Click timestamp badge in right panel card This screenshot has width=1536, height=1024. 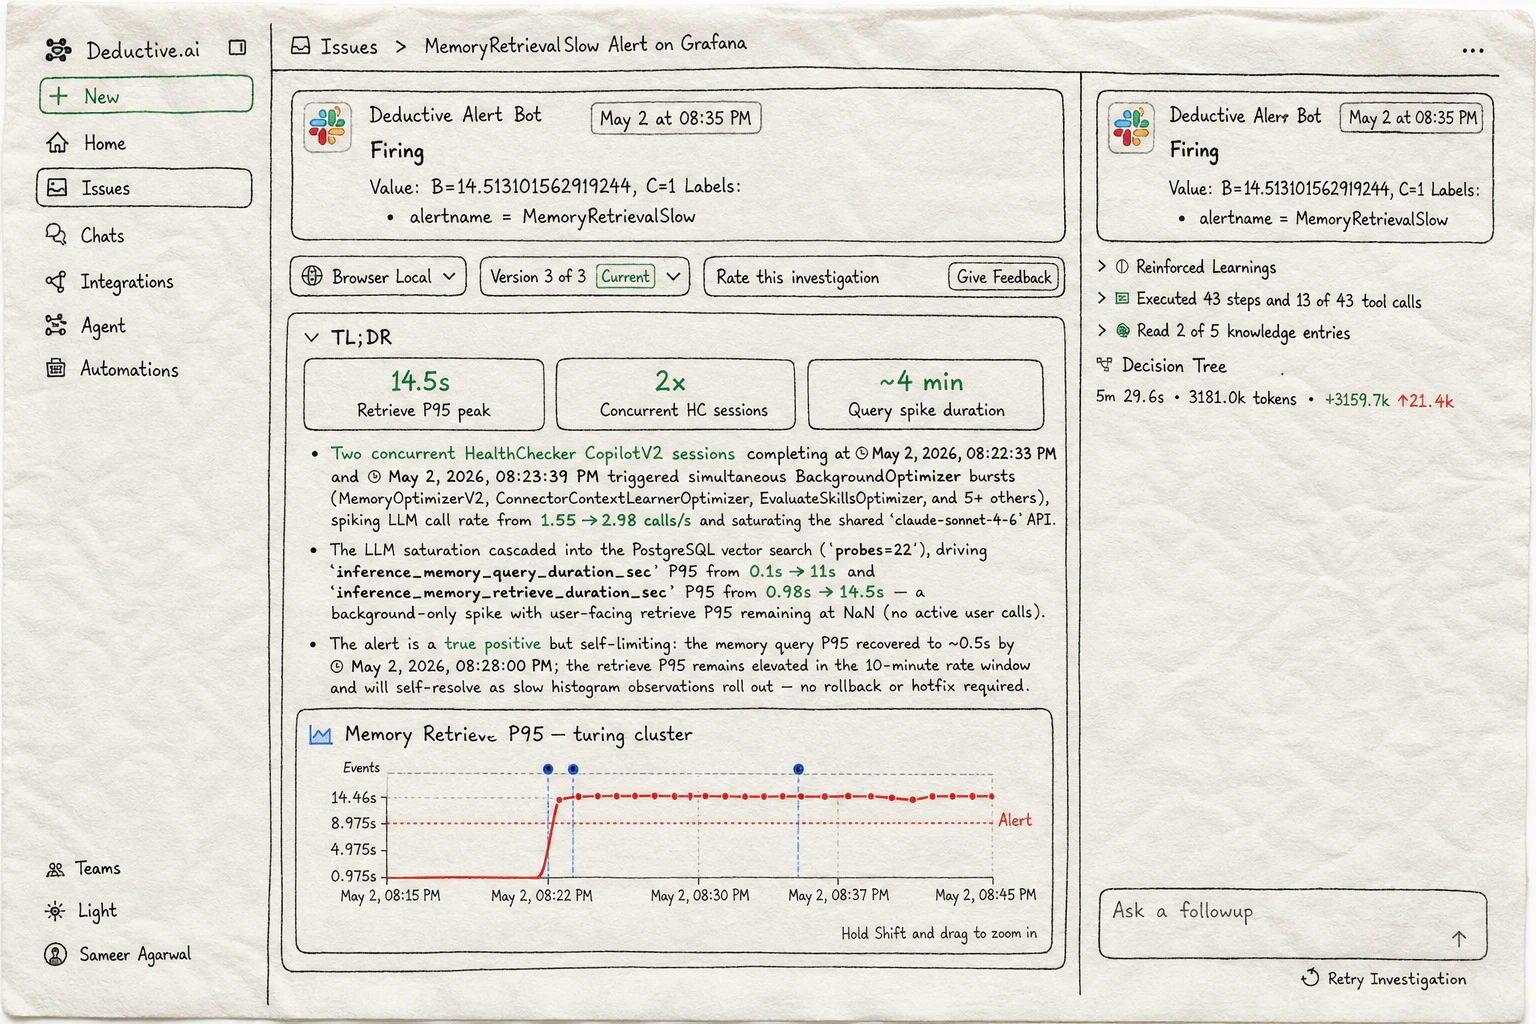coord(1412,117)
